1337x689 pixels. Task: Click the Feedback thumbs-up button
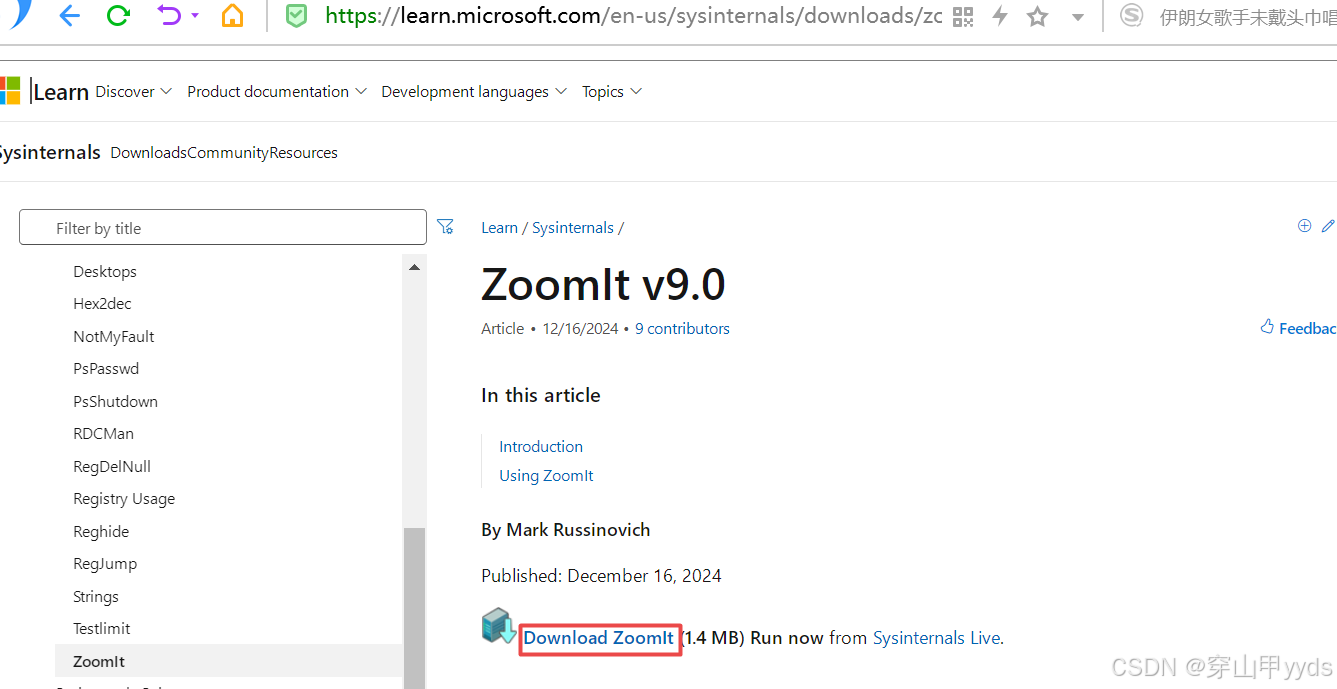pos(1298,328)
